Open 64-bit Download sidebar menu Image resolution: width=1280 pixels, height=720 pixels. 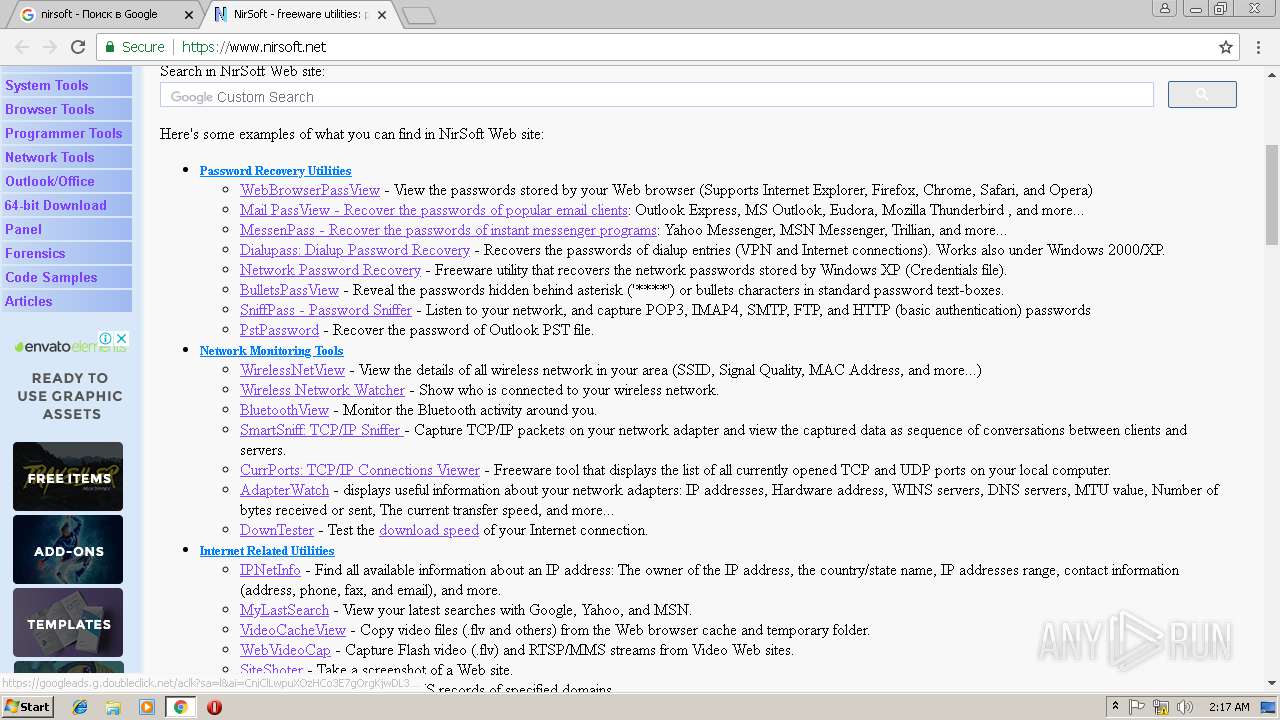[66, 205]
